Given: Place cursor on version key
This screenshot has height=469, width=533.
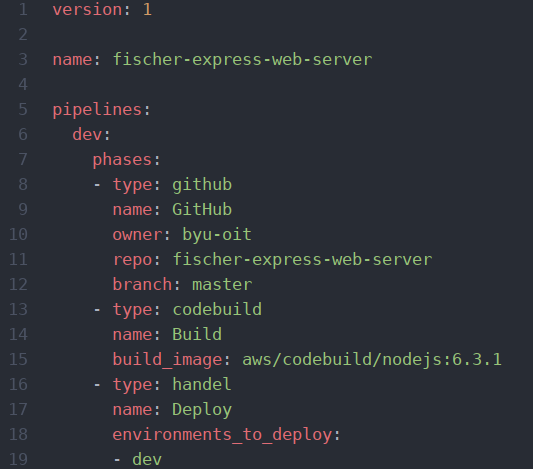Looking at the screenshot, I should tap(87, 9).
